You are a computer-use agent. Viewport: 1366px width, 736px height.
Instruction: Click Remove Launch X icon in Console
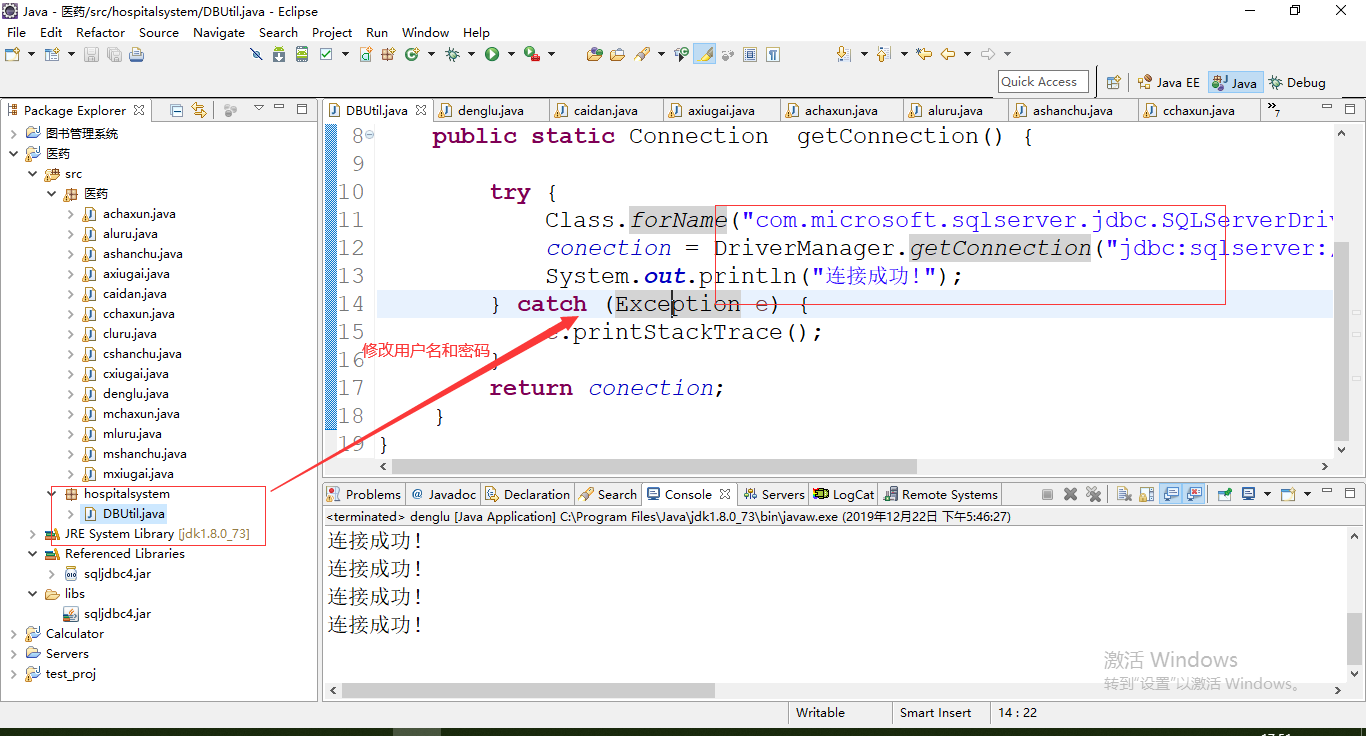[x=1070, y=494]
